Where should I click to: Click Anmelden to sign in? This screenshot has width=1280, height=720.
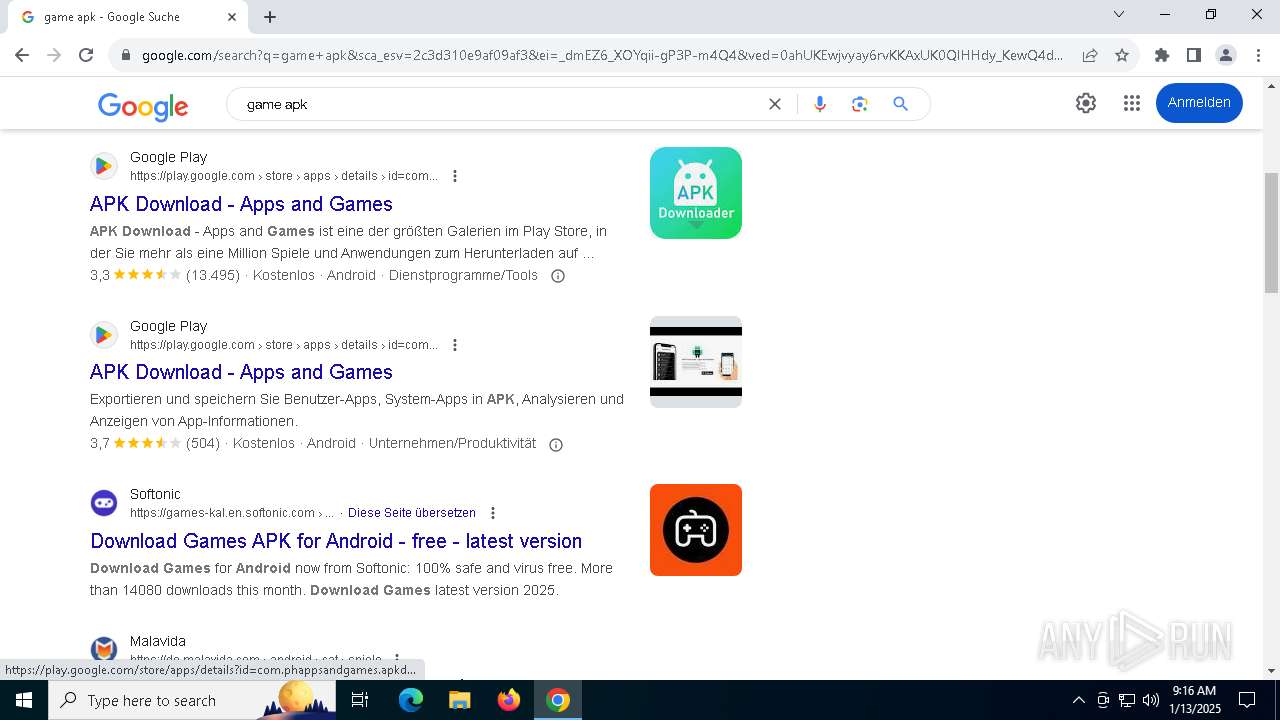1199,103
